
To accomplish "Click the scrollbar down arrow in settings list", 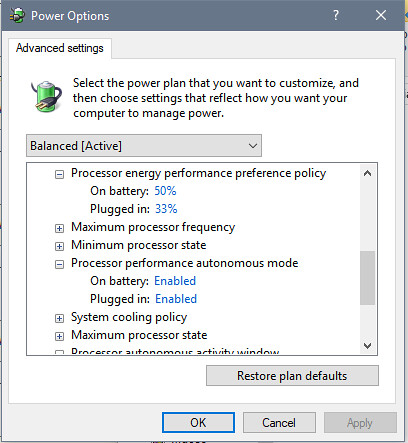I will point(368,346).
